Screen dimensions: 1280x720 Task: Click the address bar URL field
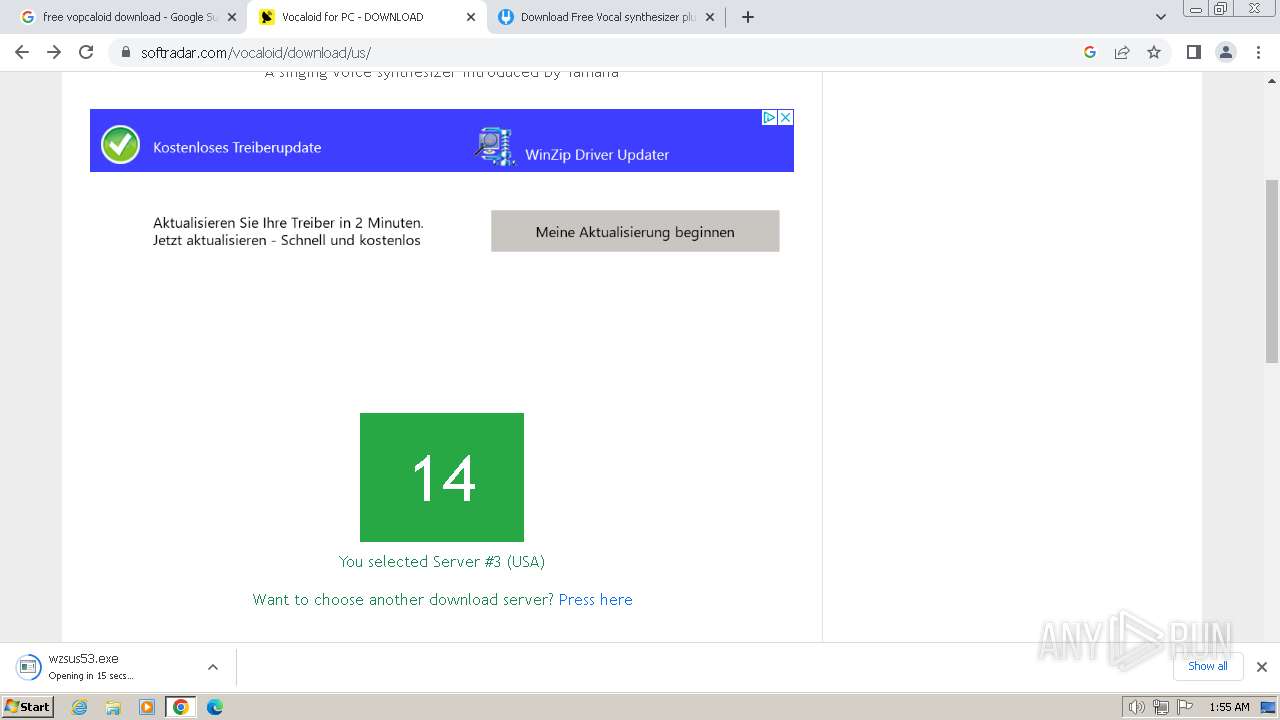pos(600,52)
